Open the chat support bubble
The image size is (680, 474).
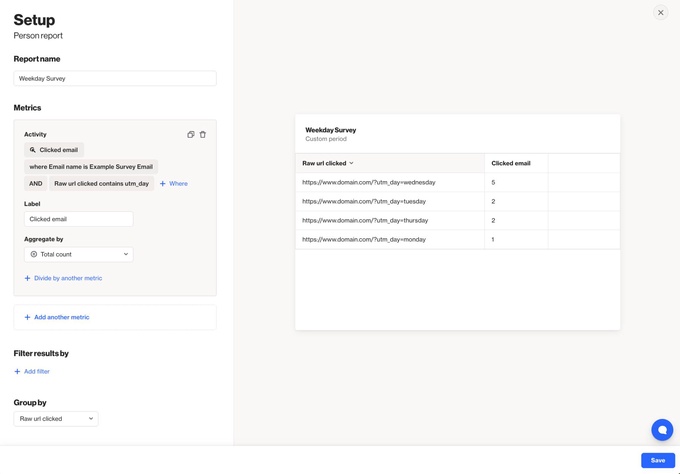click(x=661, y=430)
